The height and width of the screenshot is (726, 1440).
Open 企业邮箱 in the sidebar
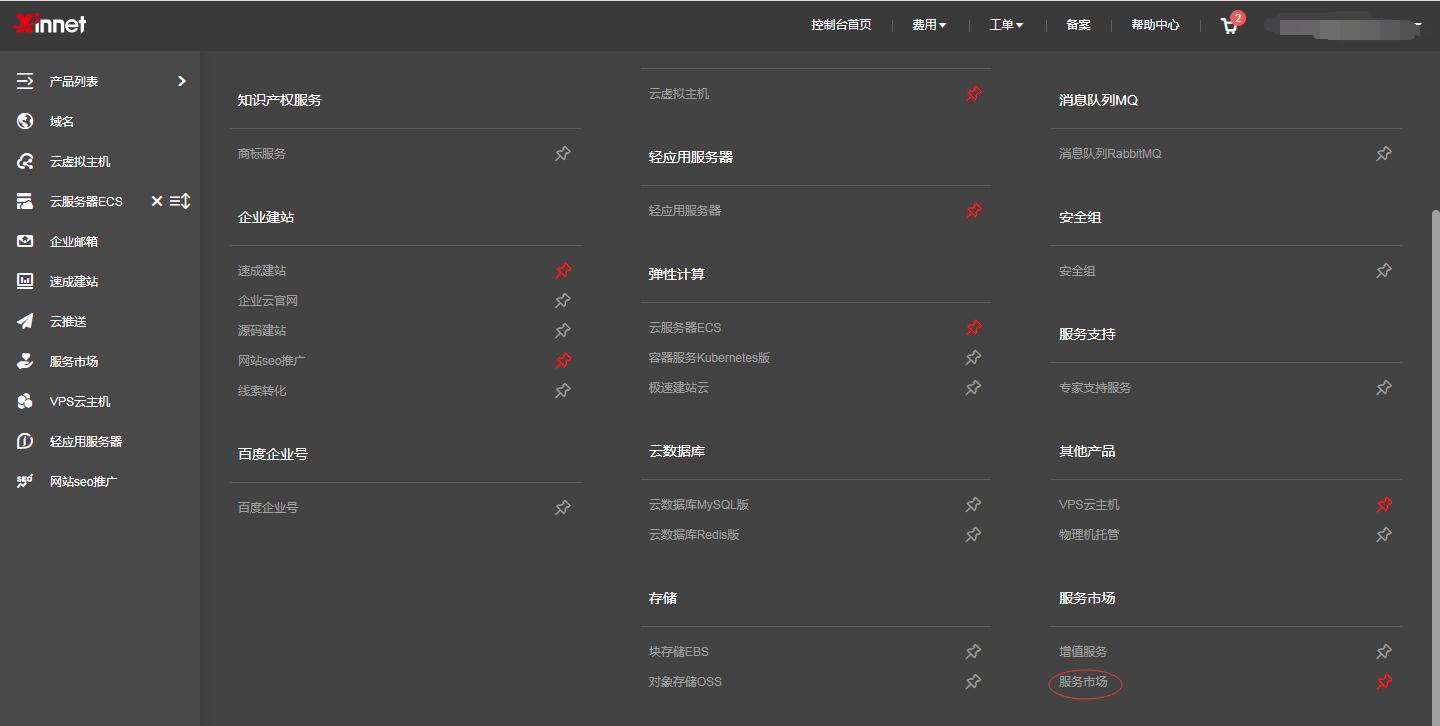point(74,241)
